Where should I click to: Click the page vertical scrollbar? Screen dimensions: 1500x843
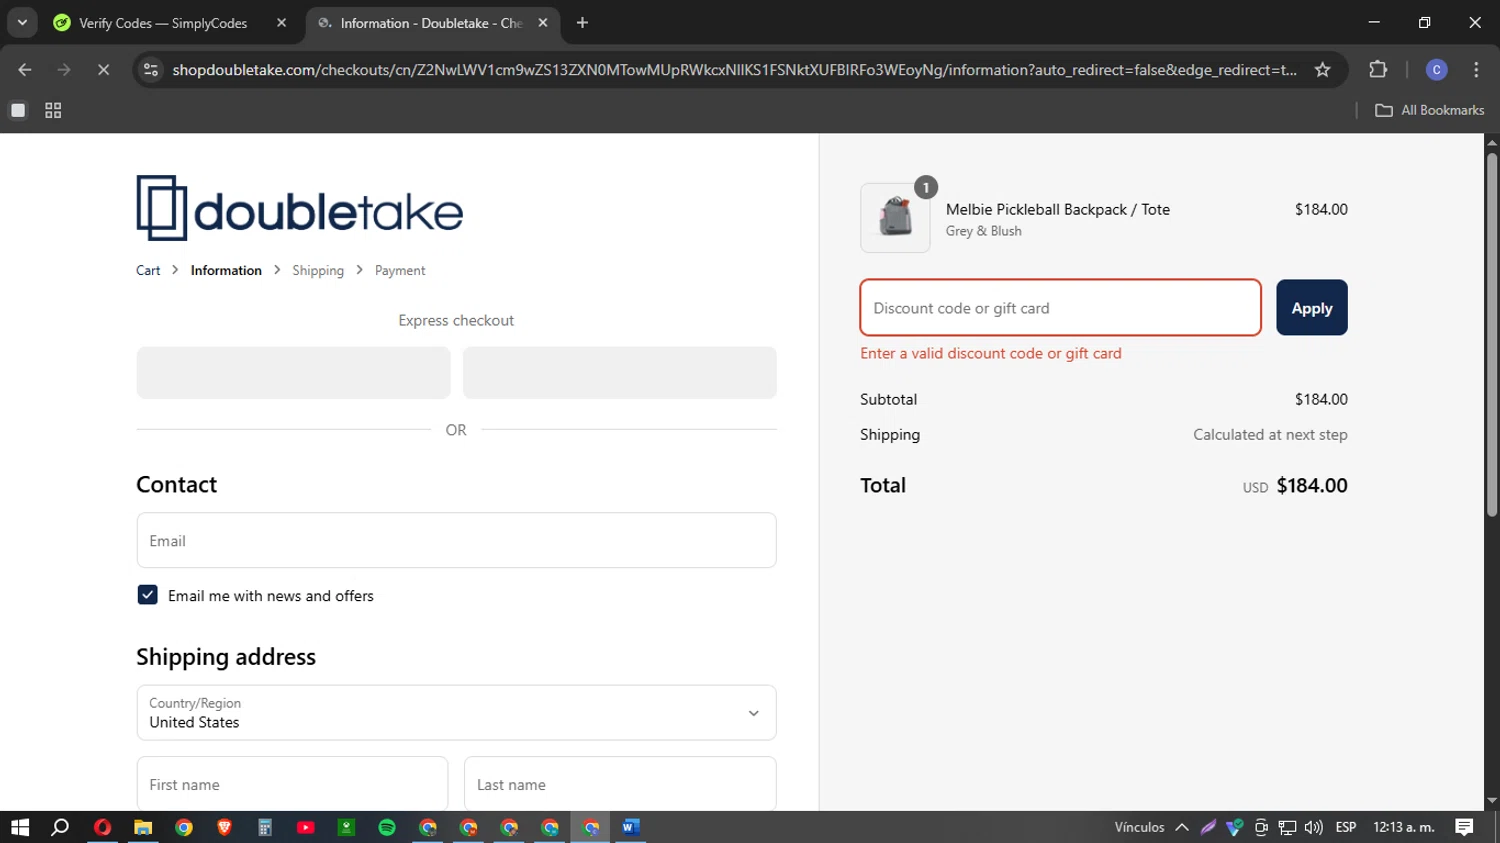pyautogui.click(x=1492, y=335)
